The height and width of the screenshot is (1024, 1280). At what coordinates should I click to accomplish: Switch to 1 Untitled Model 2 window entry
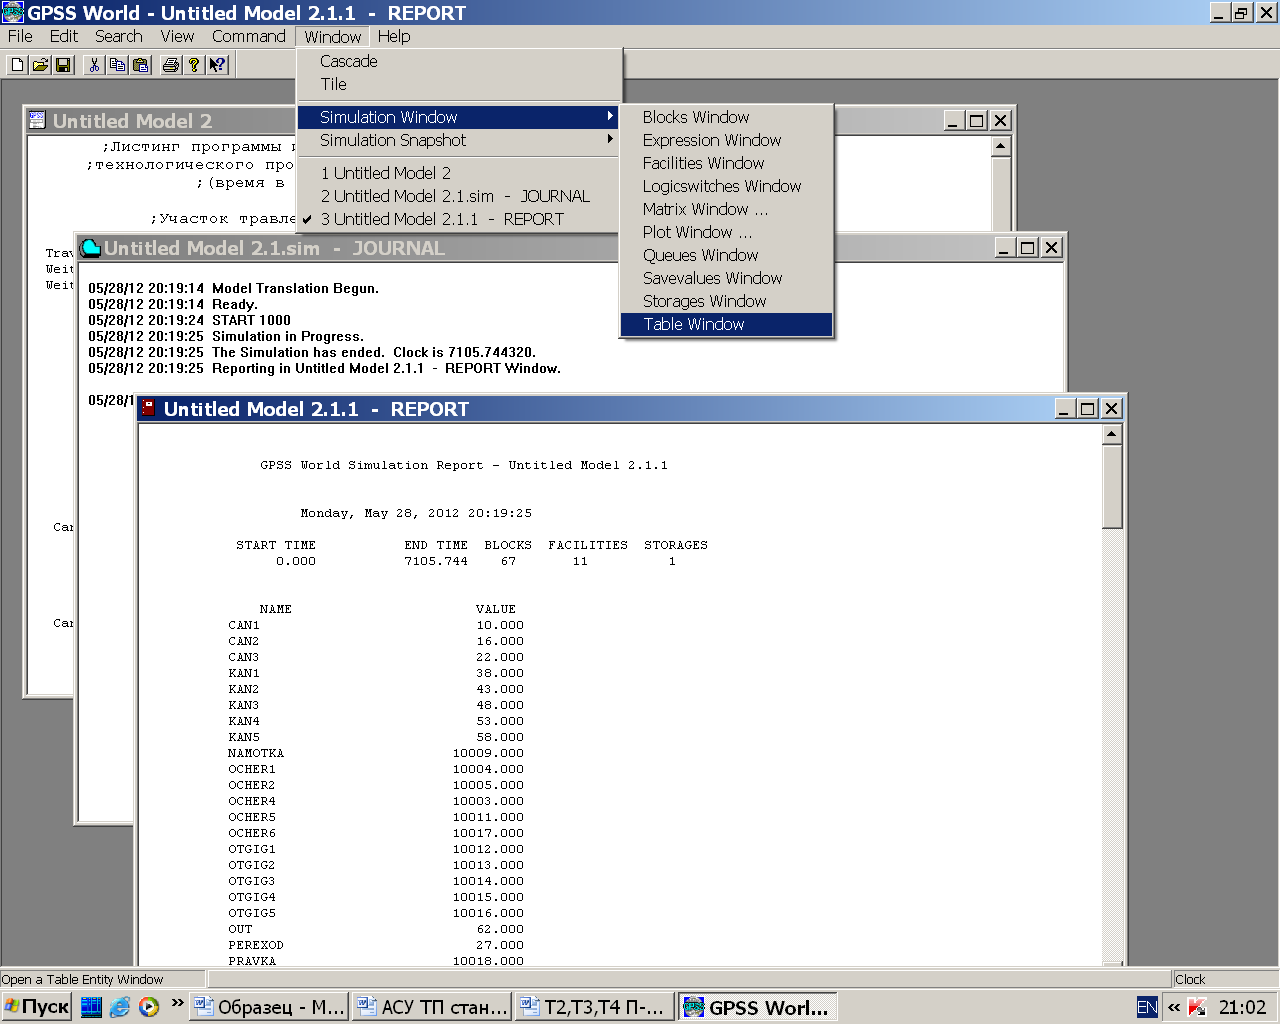pos(459,173)
